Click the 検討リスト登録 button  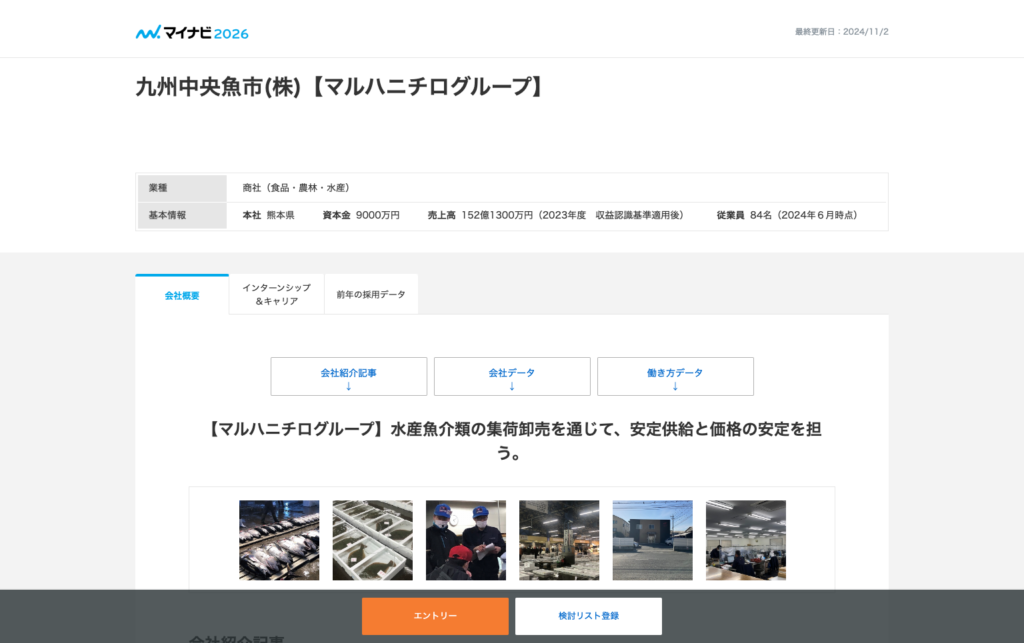click(588, 616)
